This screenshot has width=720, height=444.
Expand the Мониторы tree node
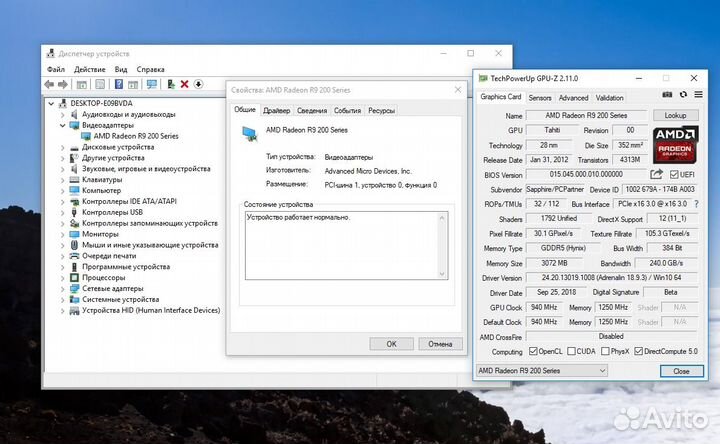pos(62,234)
